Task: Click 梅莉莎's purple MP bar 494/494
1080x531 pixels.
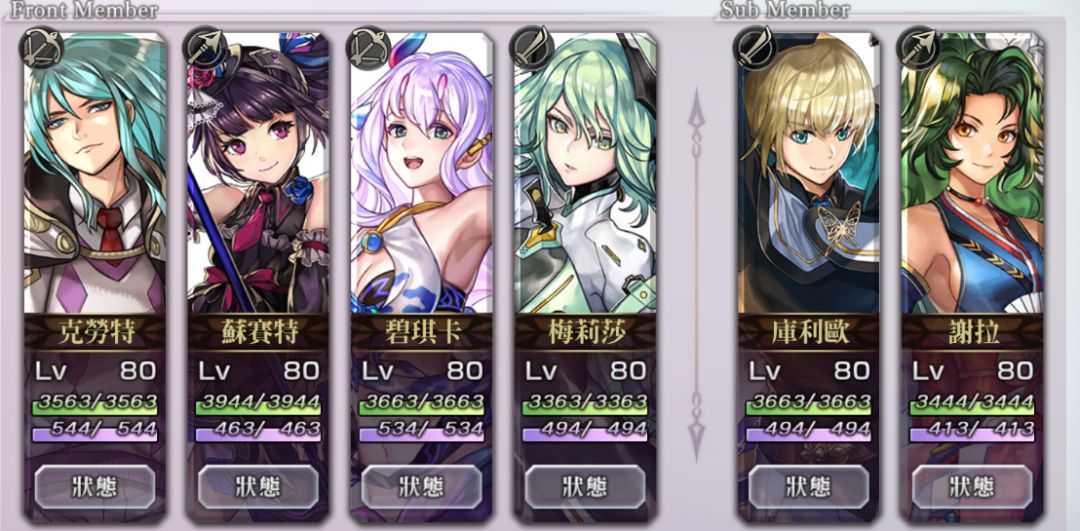Action: click(585, 431)
